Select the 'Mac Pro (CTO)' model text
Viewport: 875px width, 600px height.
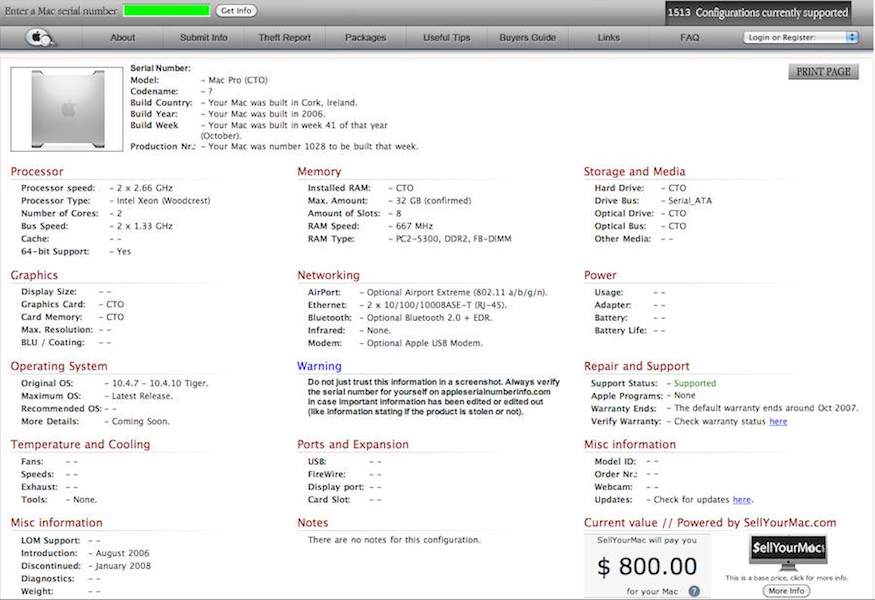point(238,80)
